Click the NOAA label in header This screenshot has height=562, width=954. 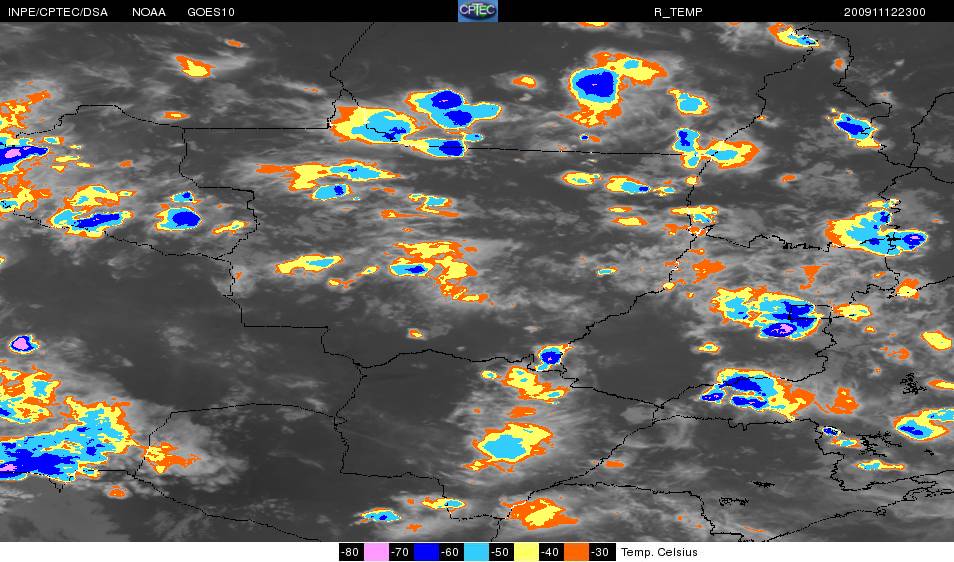pyautogui.click(x=148, y=12)
